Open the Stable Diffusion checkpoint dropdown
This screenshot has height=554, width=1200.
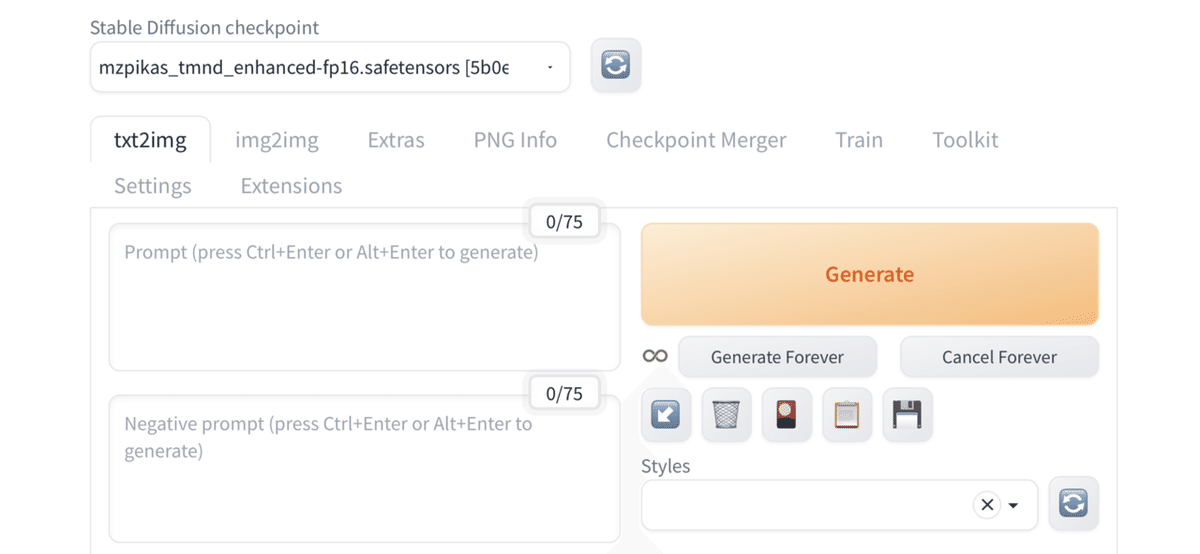[330, 67]
